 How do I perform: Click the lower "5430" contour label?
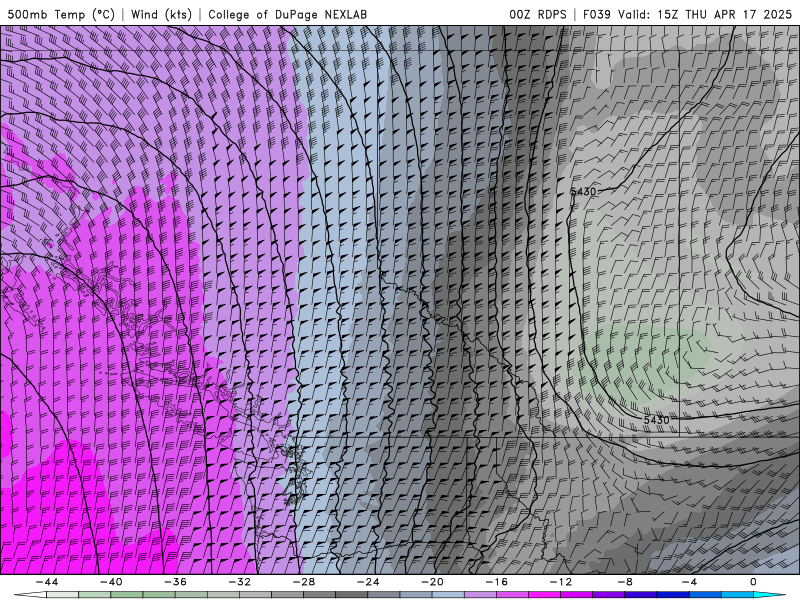(x=656, y=420)
